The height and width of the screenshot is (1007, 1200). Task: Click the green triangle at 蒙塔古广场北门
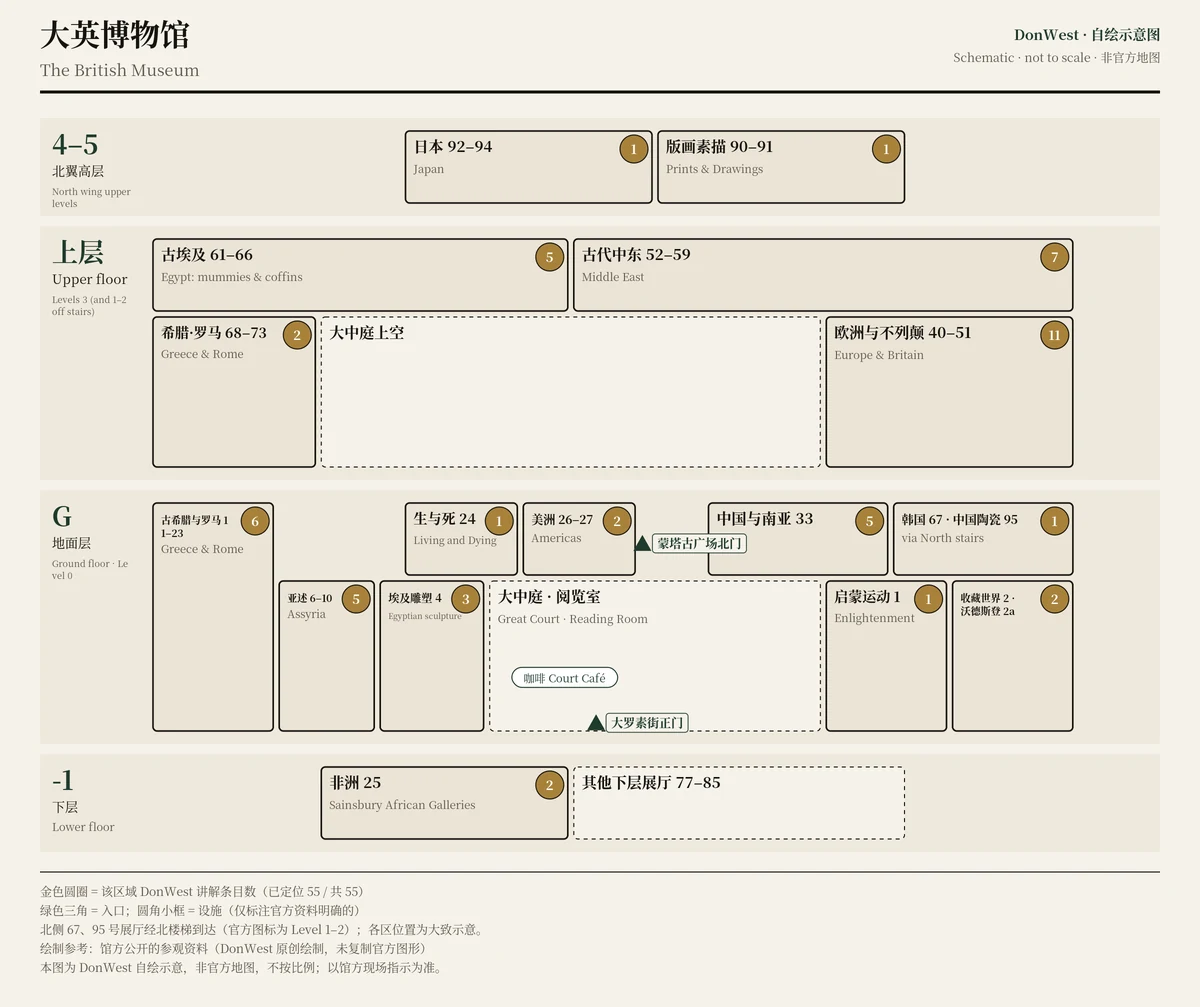[x=643, y=543]
